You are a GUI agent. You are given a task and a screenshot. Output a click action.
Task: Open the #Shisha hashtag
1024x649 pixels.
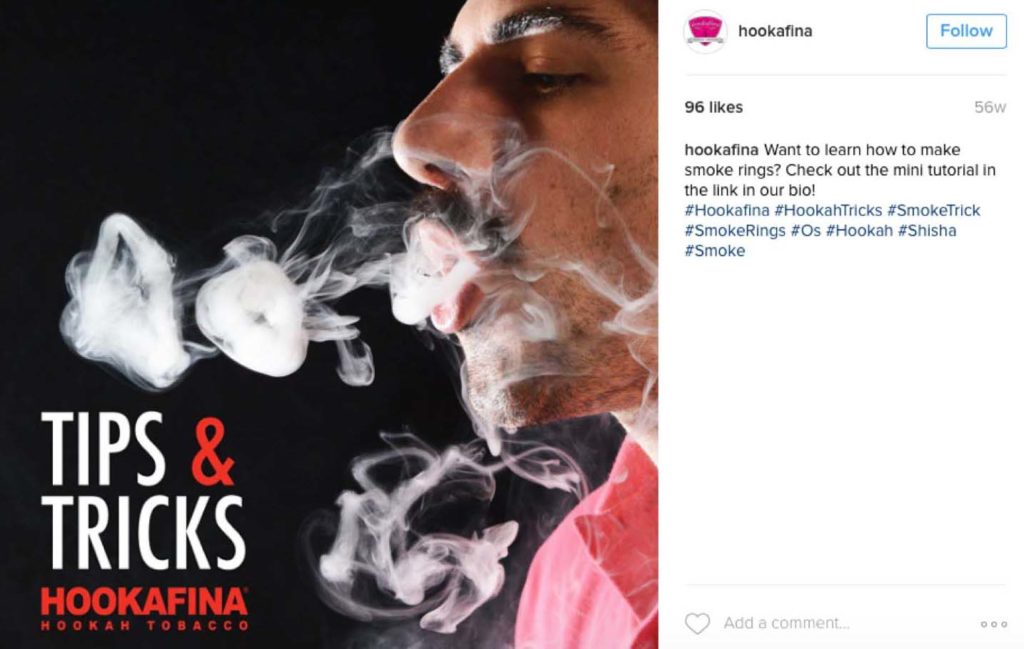(x=927, y=230)
